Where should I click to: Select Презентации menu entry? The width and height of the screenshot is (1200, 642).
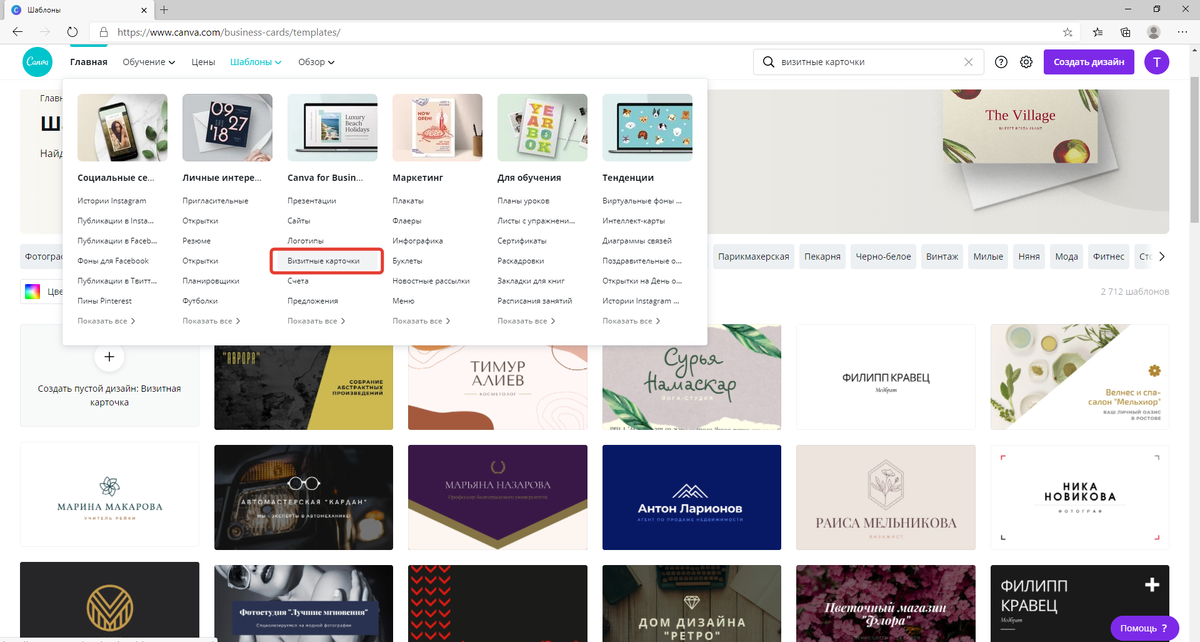click(x=312, y=201)
